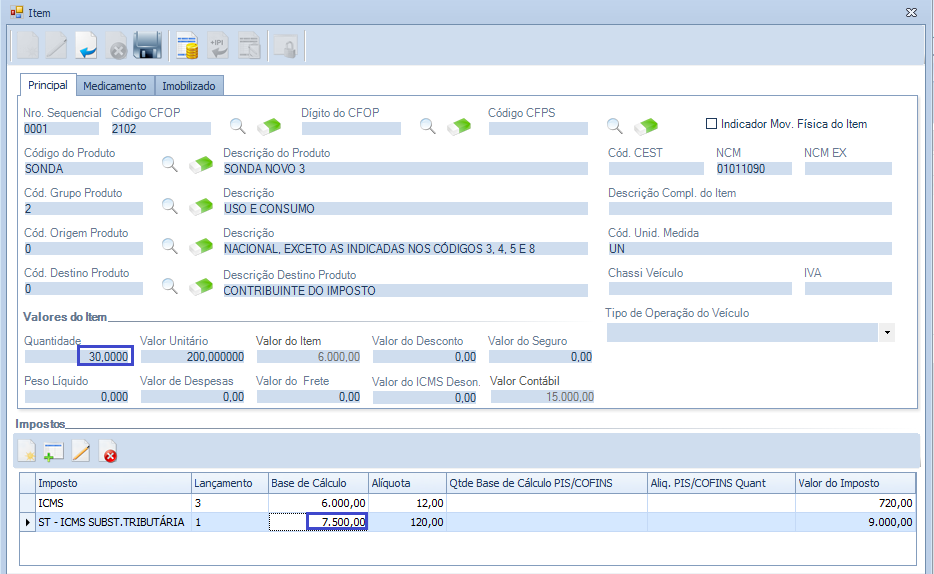
Task: Click the green eraser beside Código do Produto
Action: click(202, 166)
